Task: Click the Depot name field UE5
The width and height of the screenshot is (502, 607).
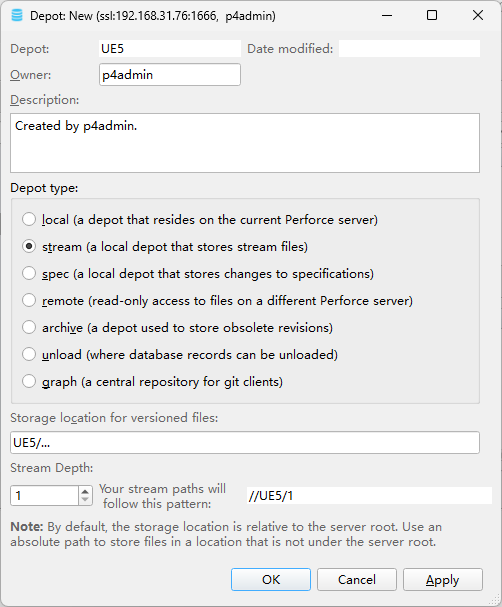Action: (170, 49)
